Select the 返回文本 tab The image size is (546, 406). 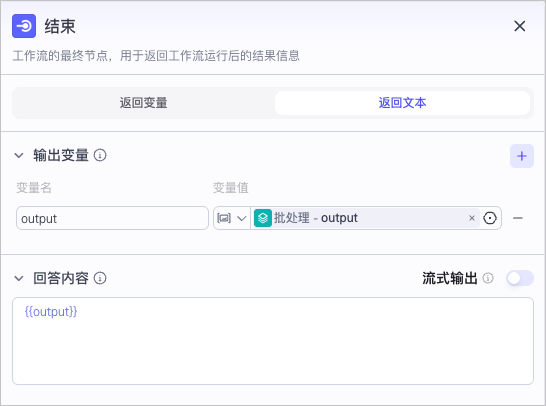click(402, 103)
